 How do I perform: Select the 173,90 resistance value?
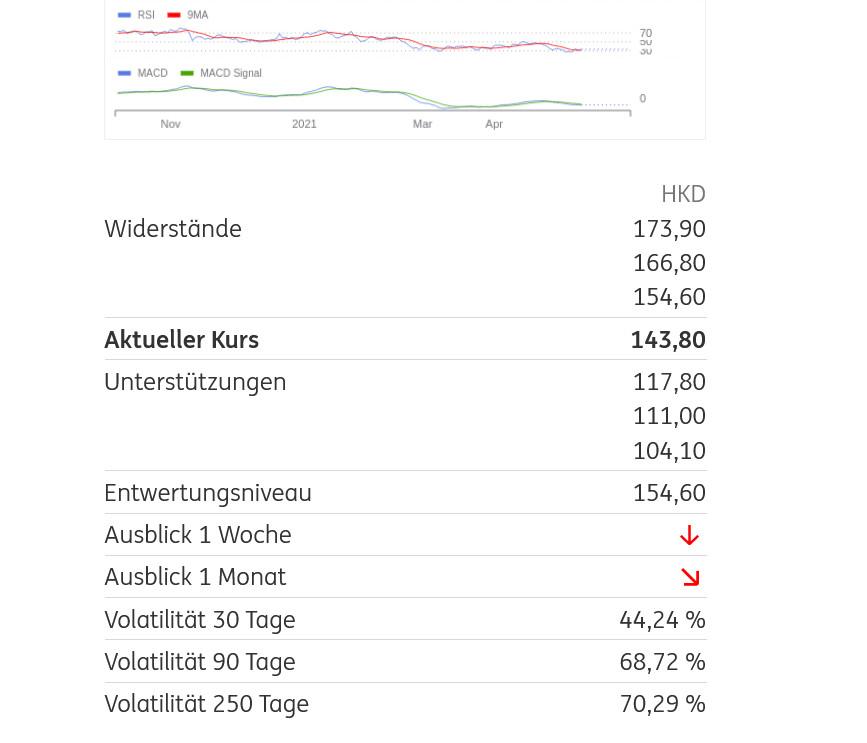pyautogui.click(x=669, y=229)
